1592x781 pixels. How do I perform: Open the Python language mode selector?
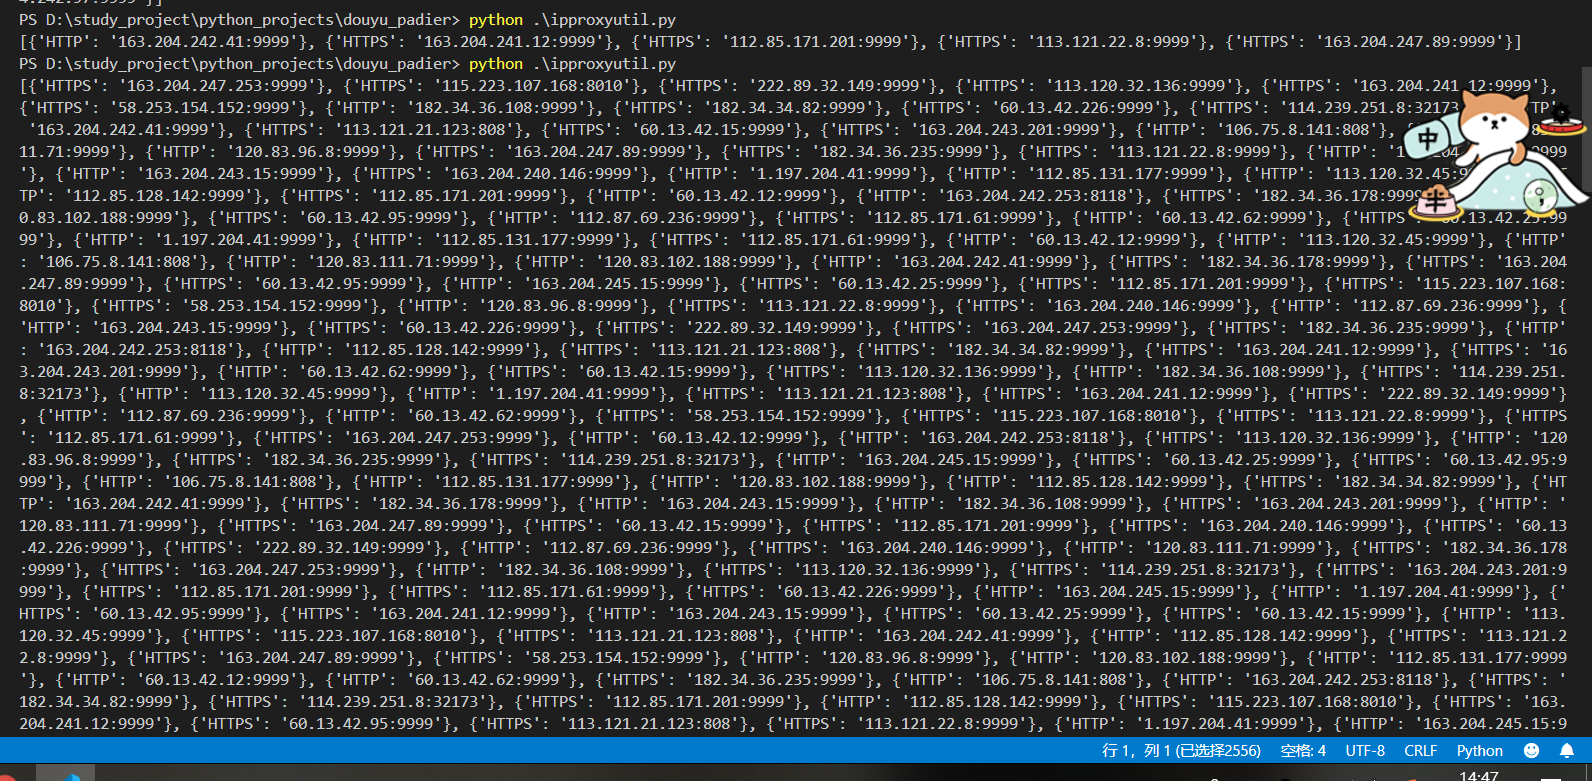click(x=1479, y=750)
